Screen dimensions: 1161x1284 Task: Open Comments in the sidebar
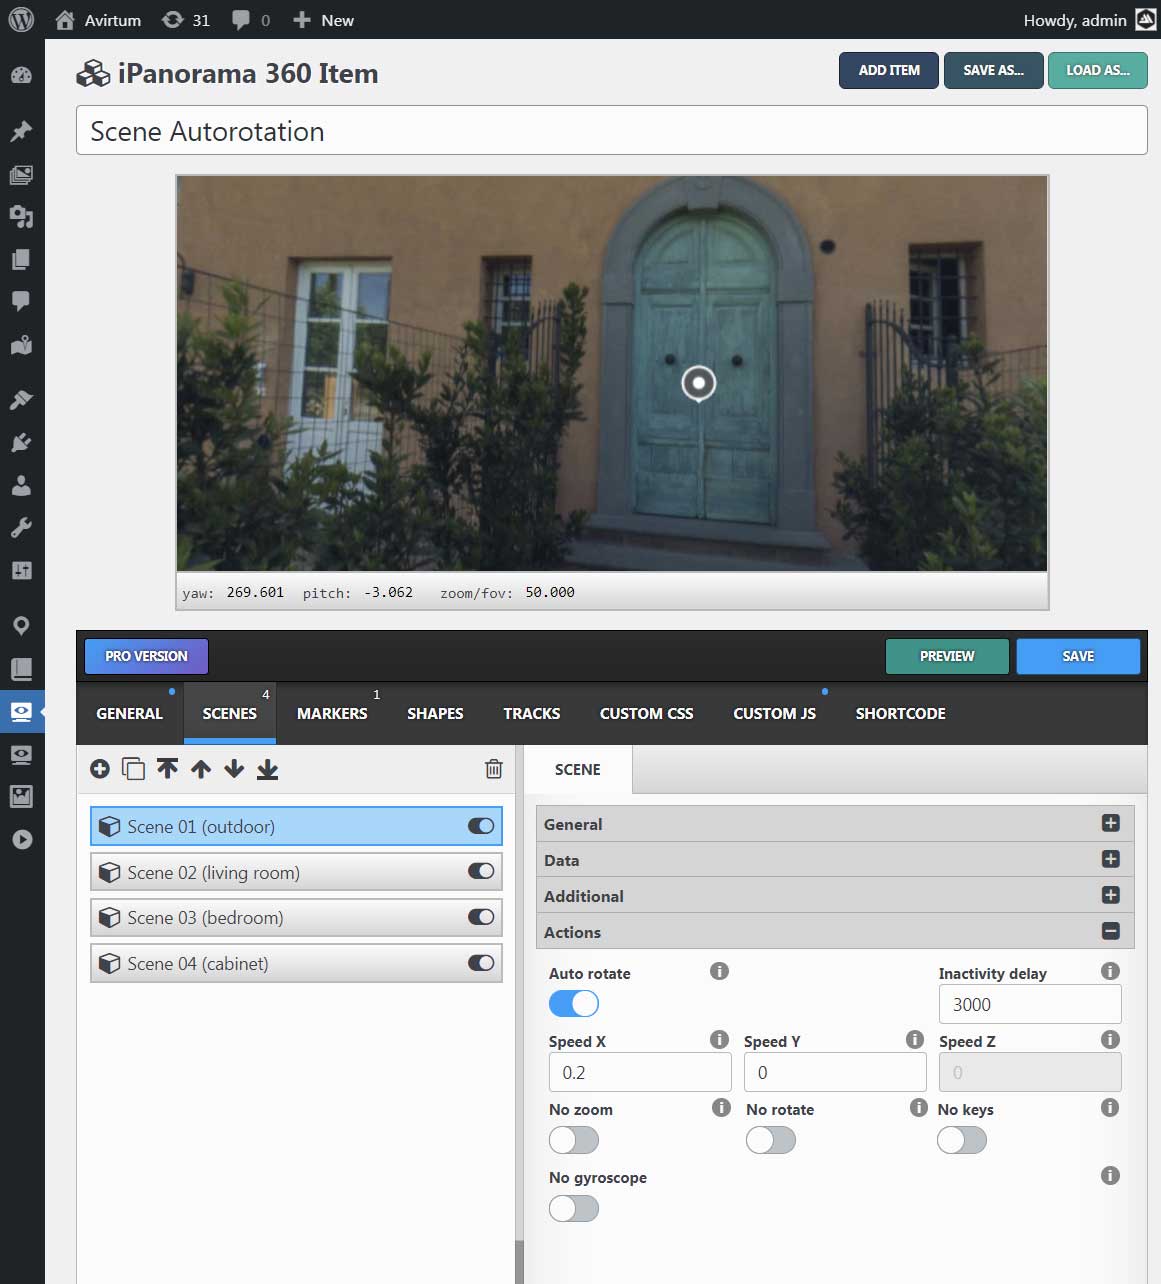tap(21, 301)
